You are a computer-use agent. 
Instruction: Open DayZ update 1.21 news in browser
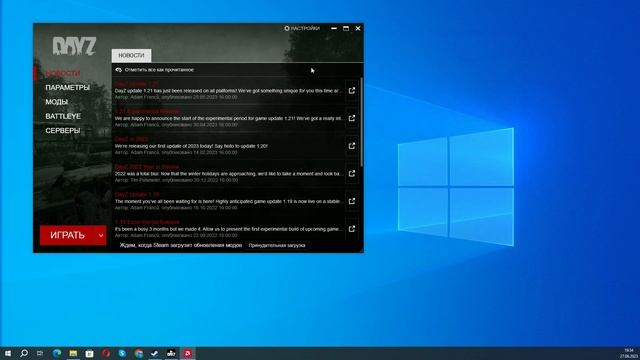[352, 91]
